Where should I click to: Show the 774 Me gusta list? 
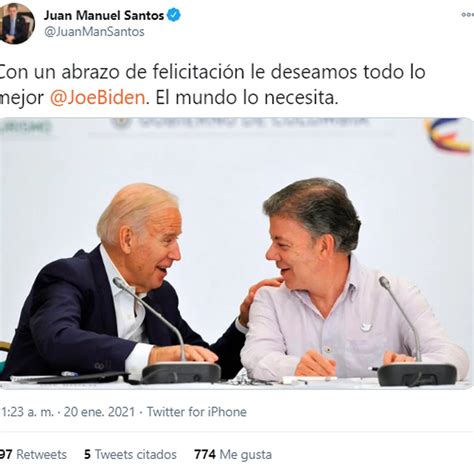[233, 455]
